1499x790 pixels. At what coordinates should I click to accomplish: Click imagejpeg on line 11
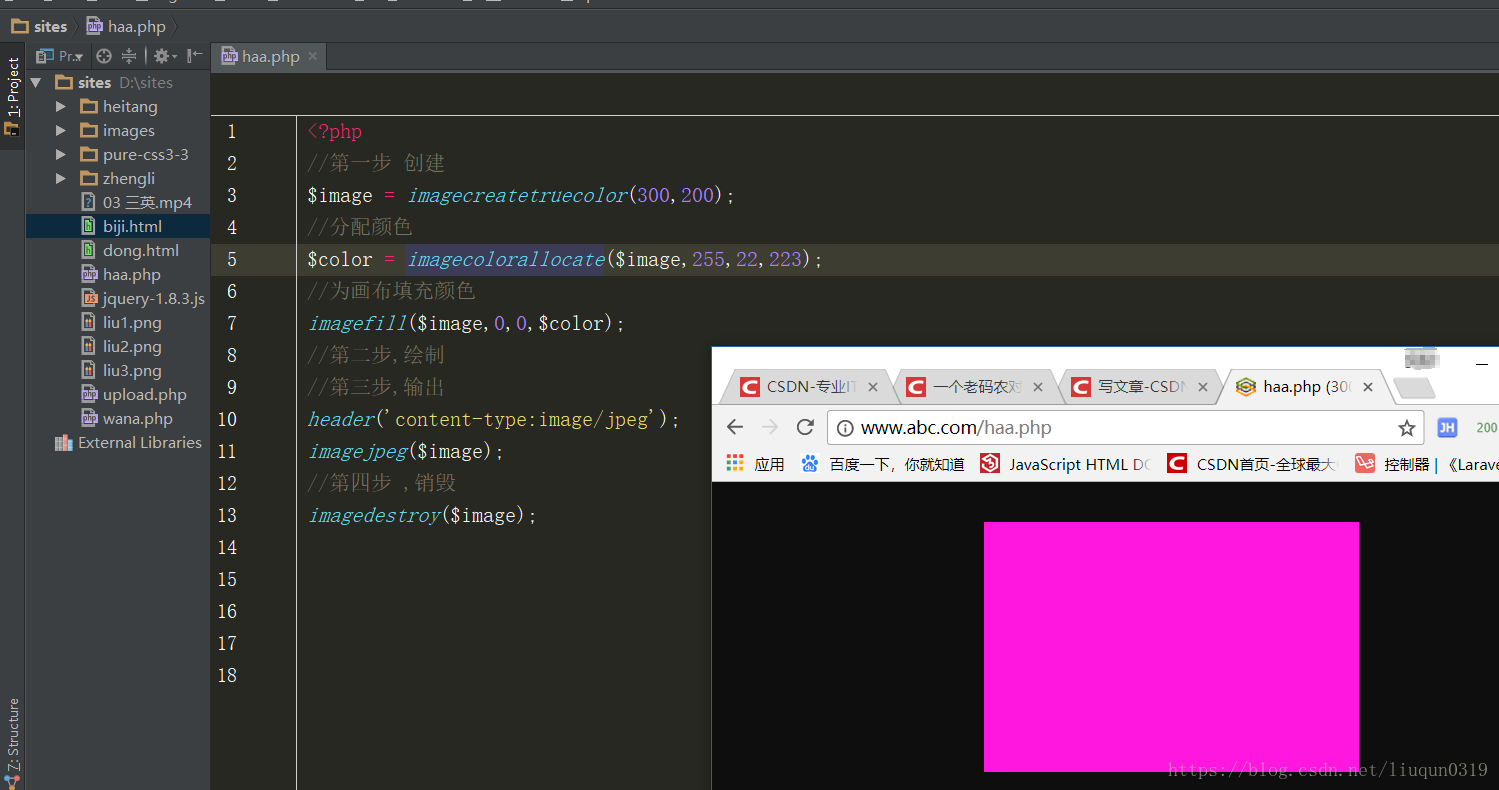point(357,451)
